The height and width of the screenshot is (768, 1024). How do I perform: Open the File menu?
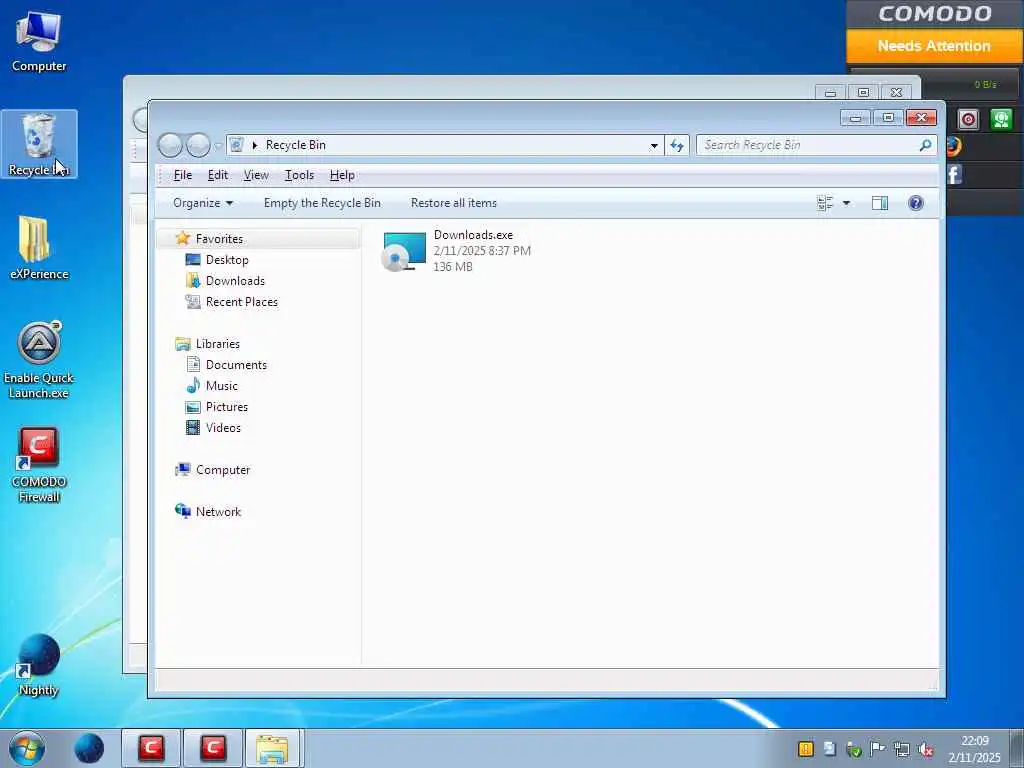(x=183, y=175)
